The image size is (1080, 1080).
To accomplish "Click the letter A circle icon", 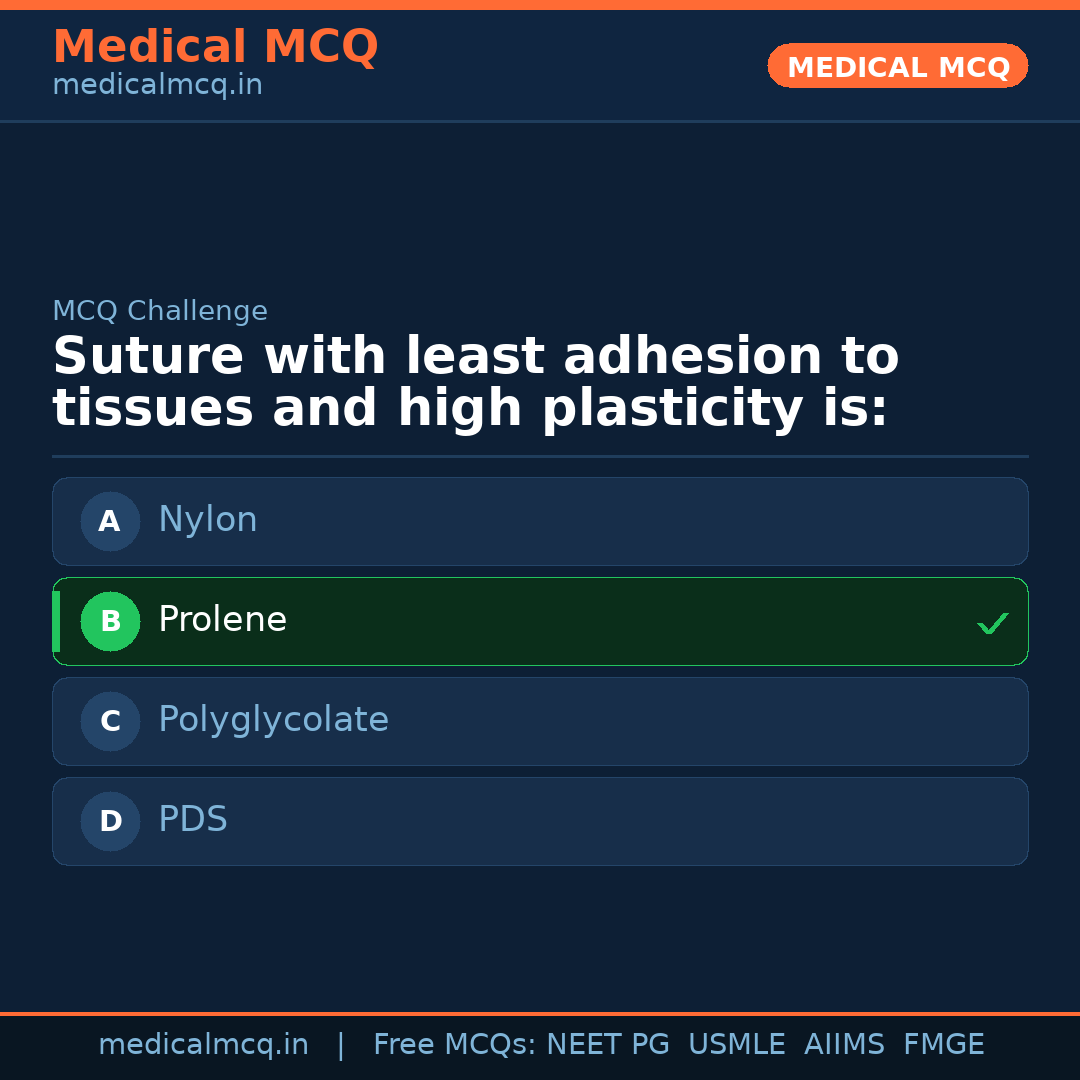I will pos(110,521).
